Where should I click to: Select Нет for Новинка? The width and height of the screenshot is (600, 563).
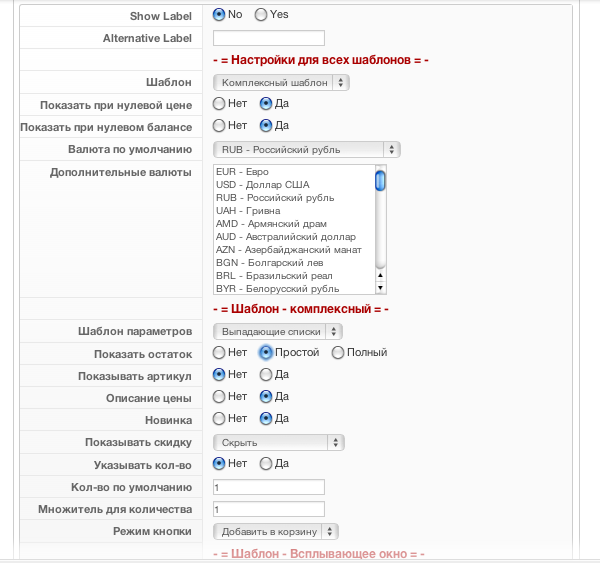[219, 419]
